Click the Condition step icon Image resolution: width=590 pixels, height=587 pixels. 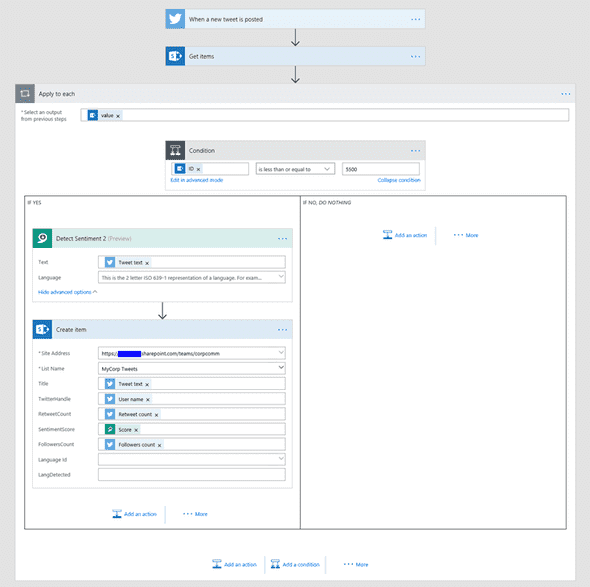click(175, 150)
